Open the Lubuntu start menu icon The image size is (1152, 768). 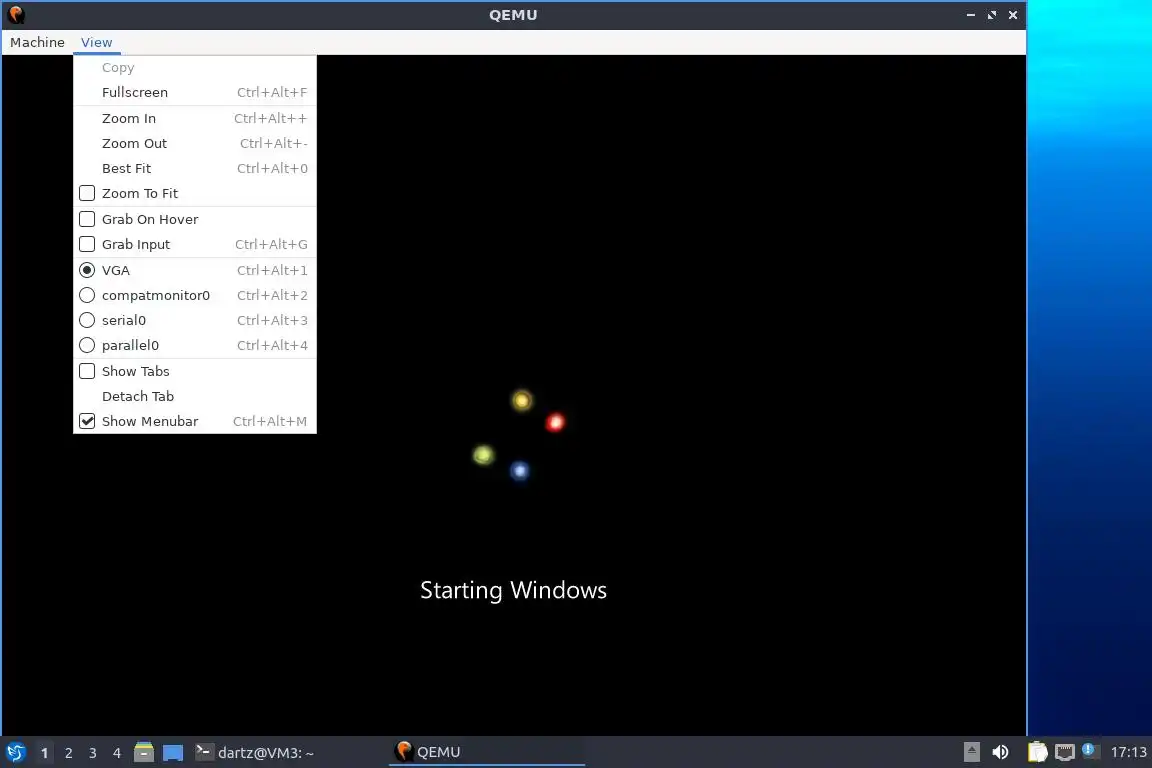[x=15, y=753]
